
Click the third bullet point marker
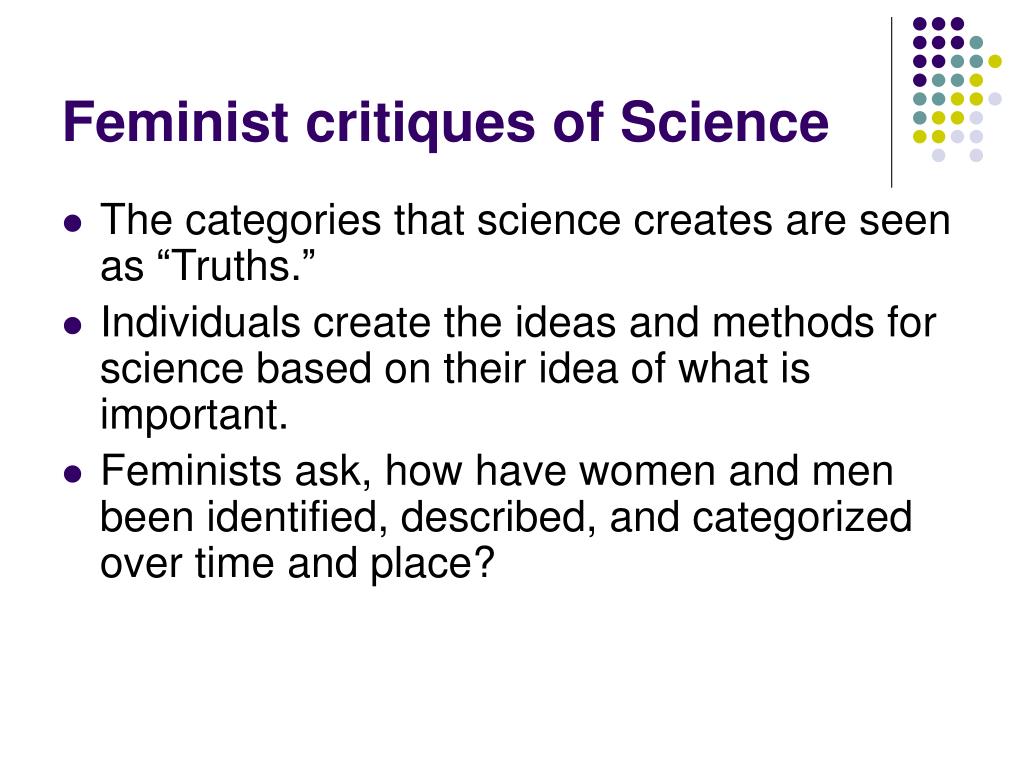tap(73, 473)
